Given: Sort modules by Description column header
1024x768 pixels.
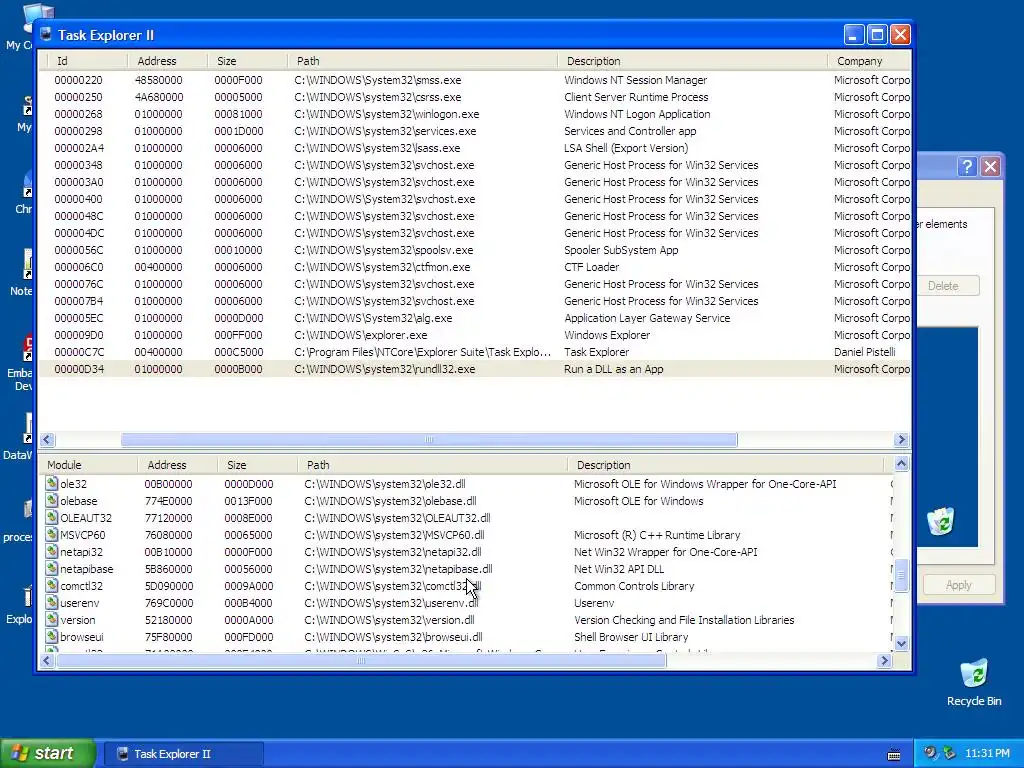Looking at the screenshot, I should 725,465.
